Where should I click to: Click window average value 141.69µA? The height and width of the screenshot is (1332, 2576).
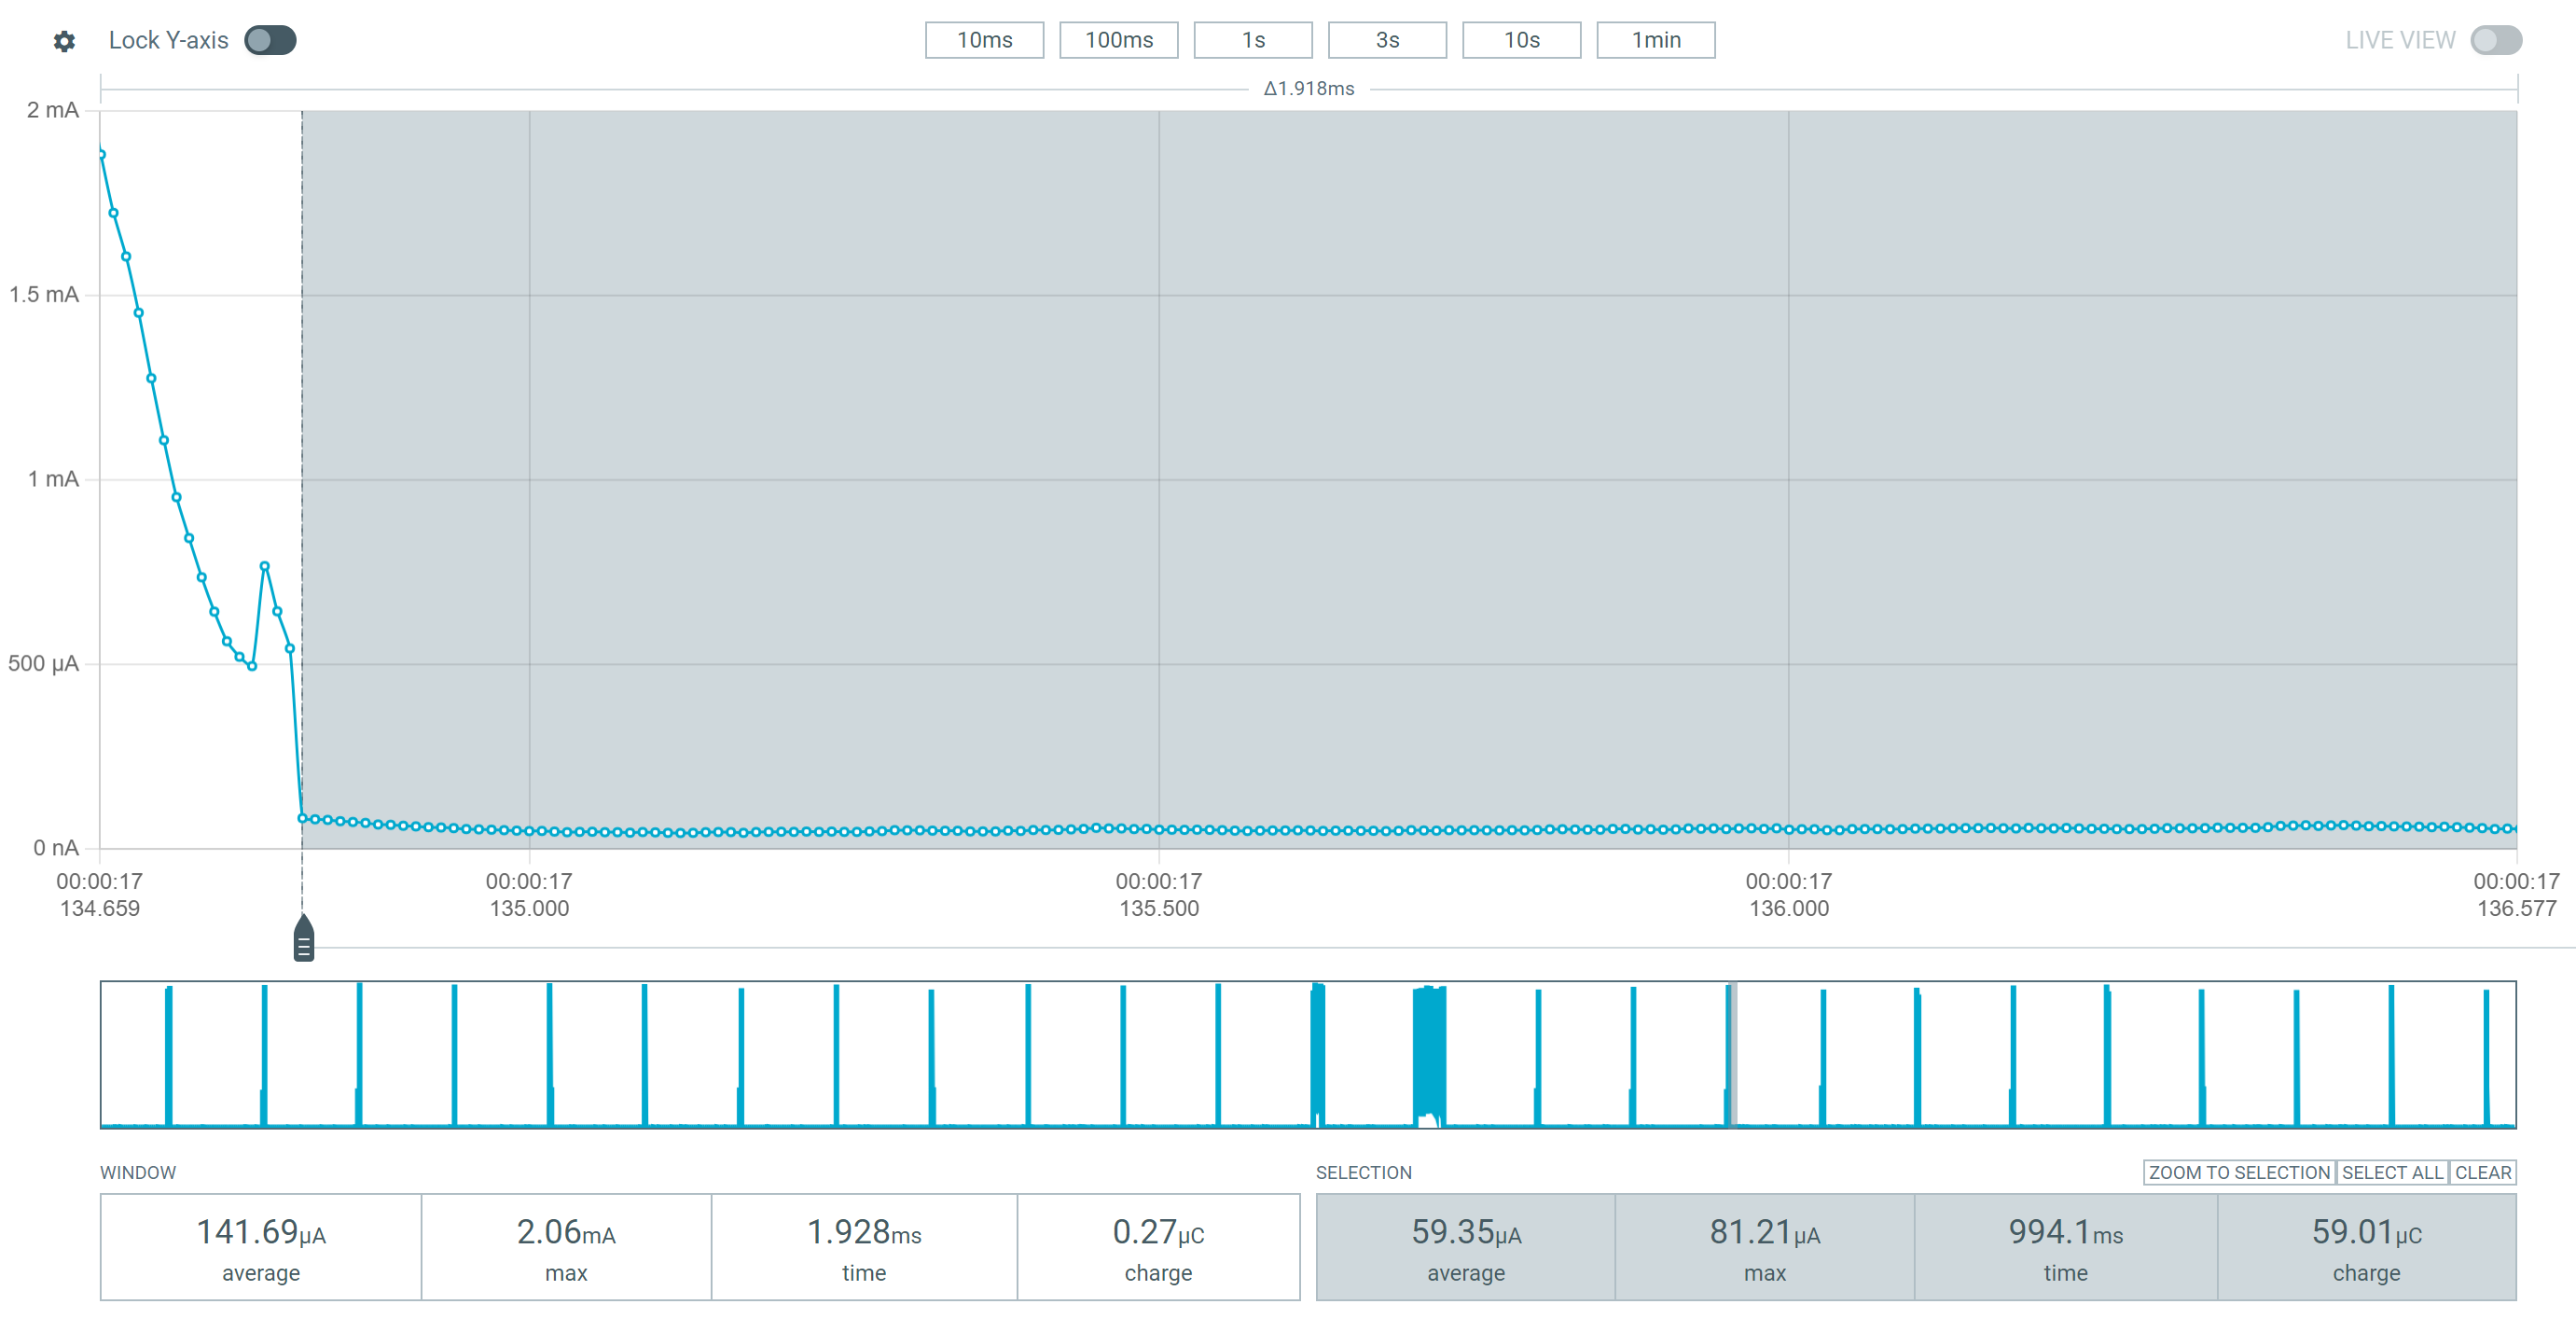[261, 1232]
